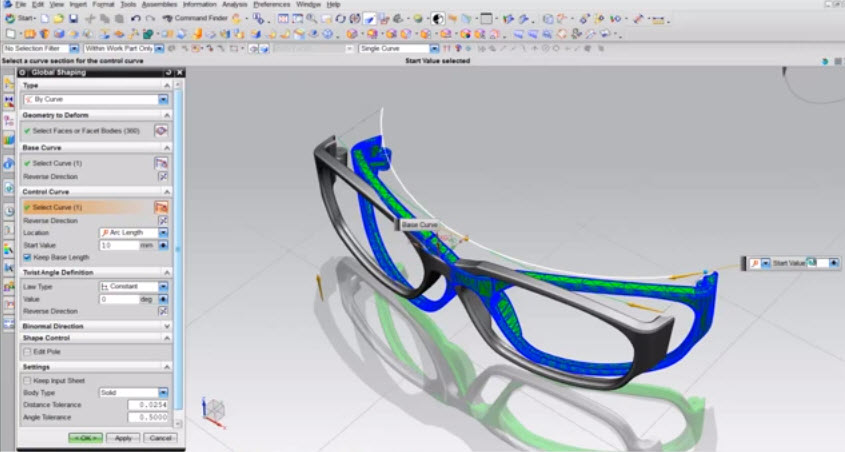Open the Single Curve dropdown
The width and height of the screenshot is (845, 452).
coord(434,48)
